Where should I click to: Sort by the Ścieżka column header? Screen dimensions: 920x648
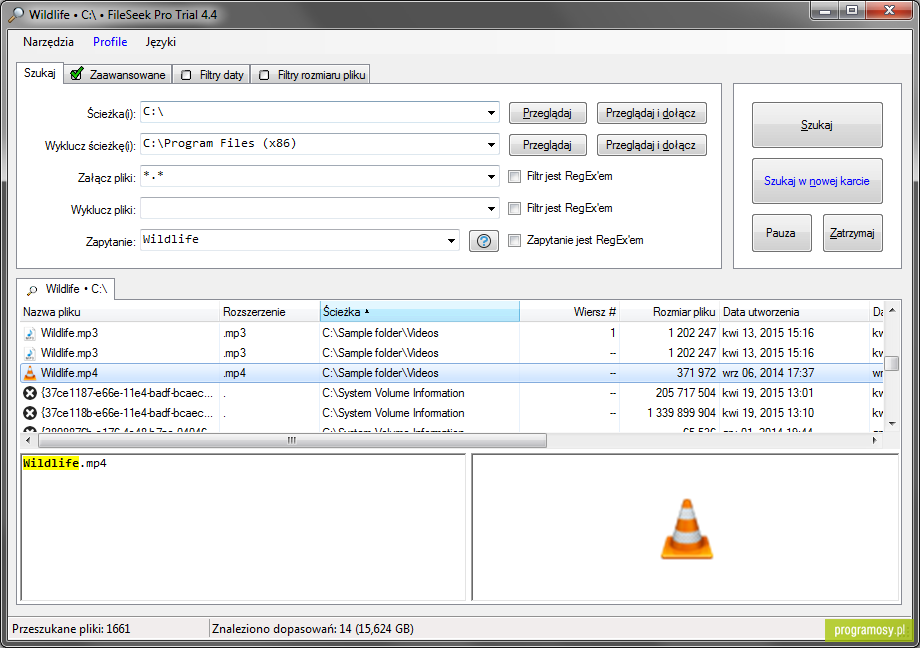[x=420, y=312]
